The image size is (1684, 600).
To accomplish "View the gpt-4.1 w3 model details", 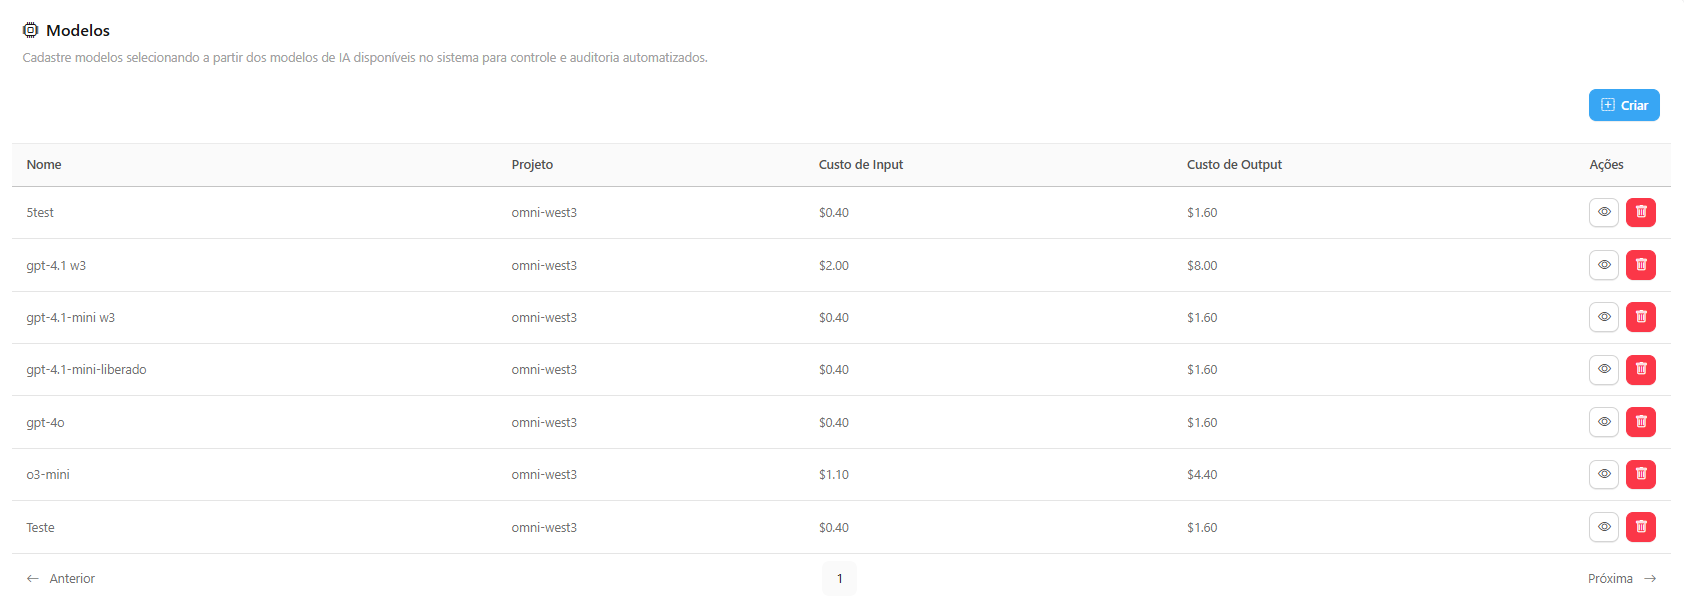I will (1603, 265).
